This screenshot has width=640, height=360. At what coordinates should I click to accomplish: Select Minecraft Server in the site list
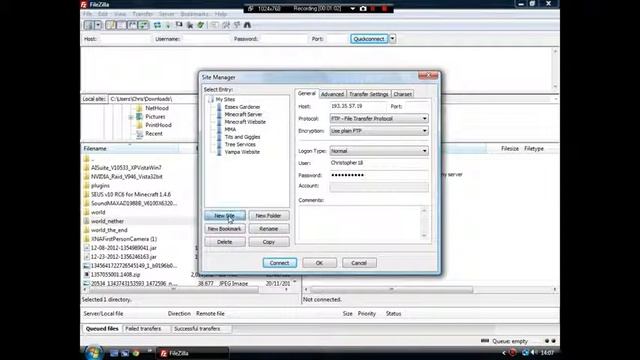[x=243, y=115]
